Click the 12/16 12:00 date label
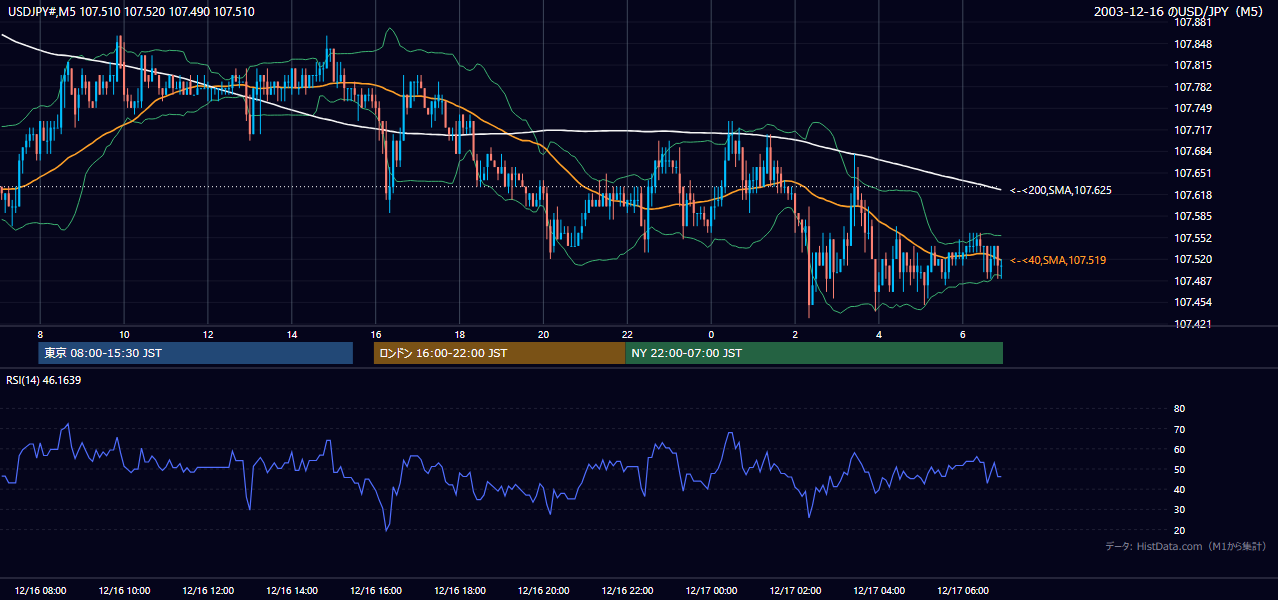This screenshot has width=1278, height=600. tap(208, 590)
